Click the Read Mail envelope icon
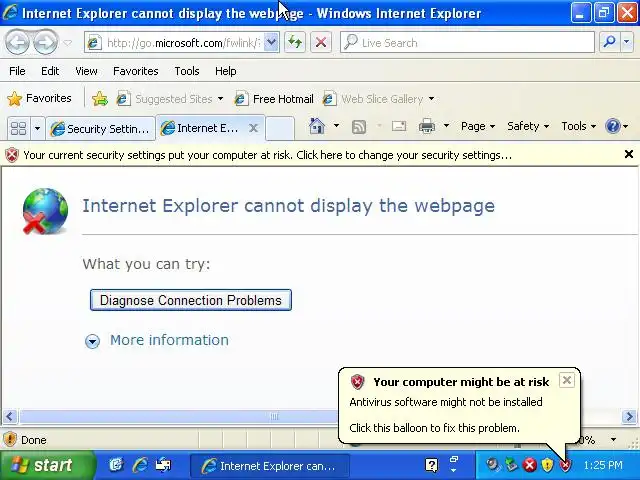The width and height of the screenshot is (640, 480). pos(399,126)
